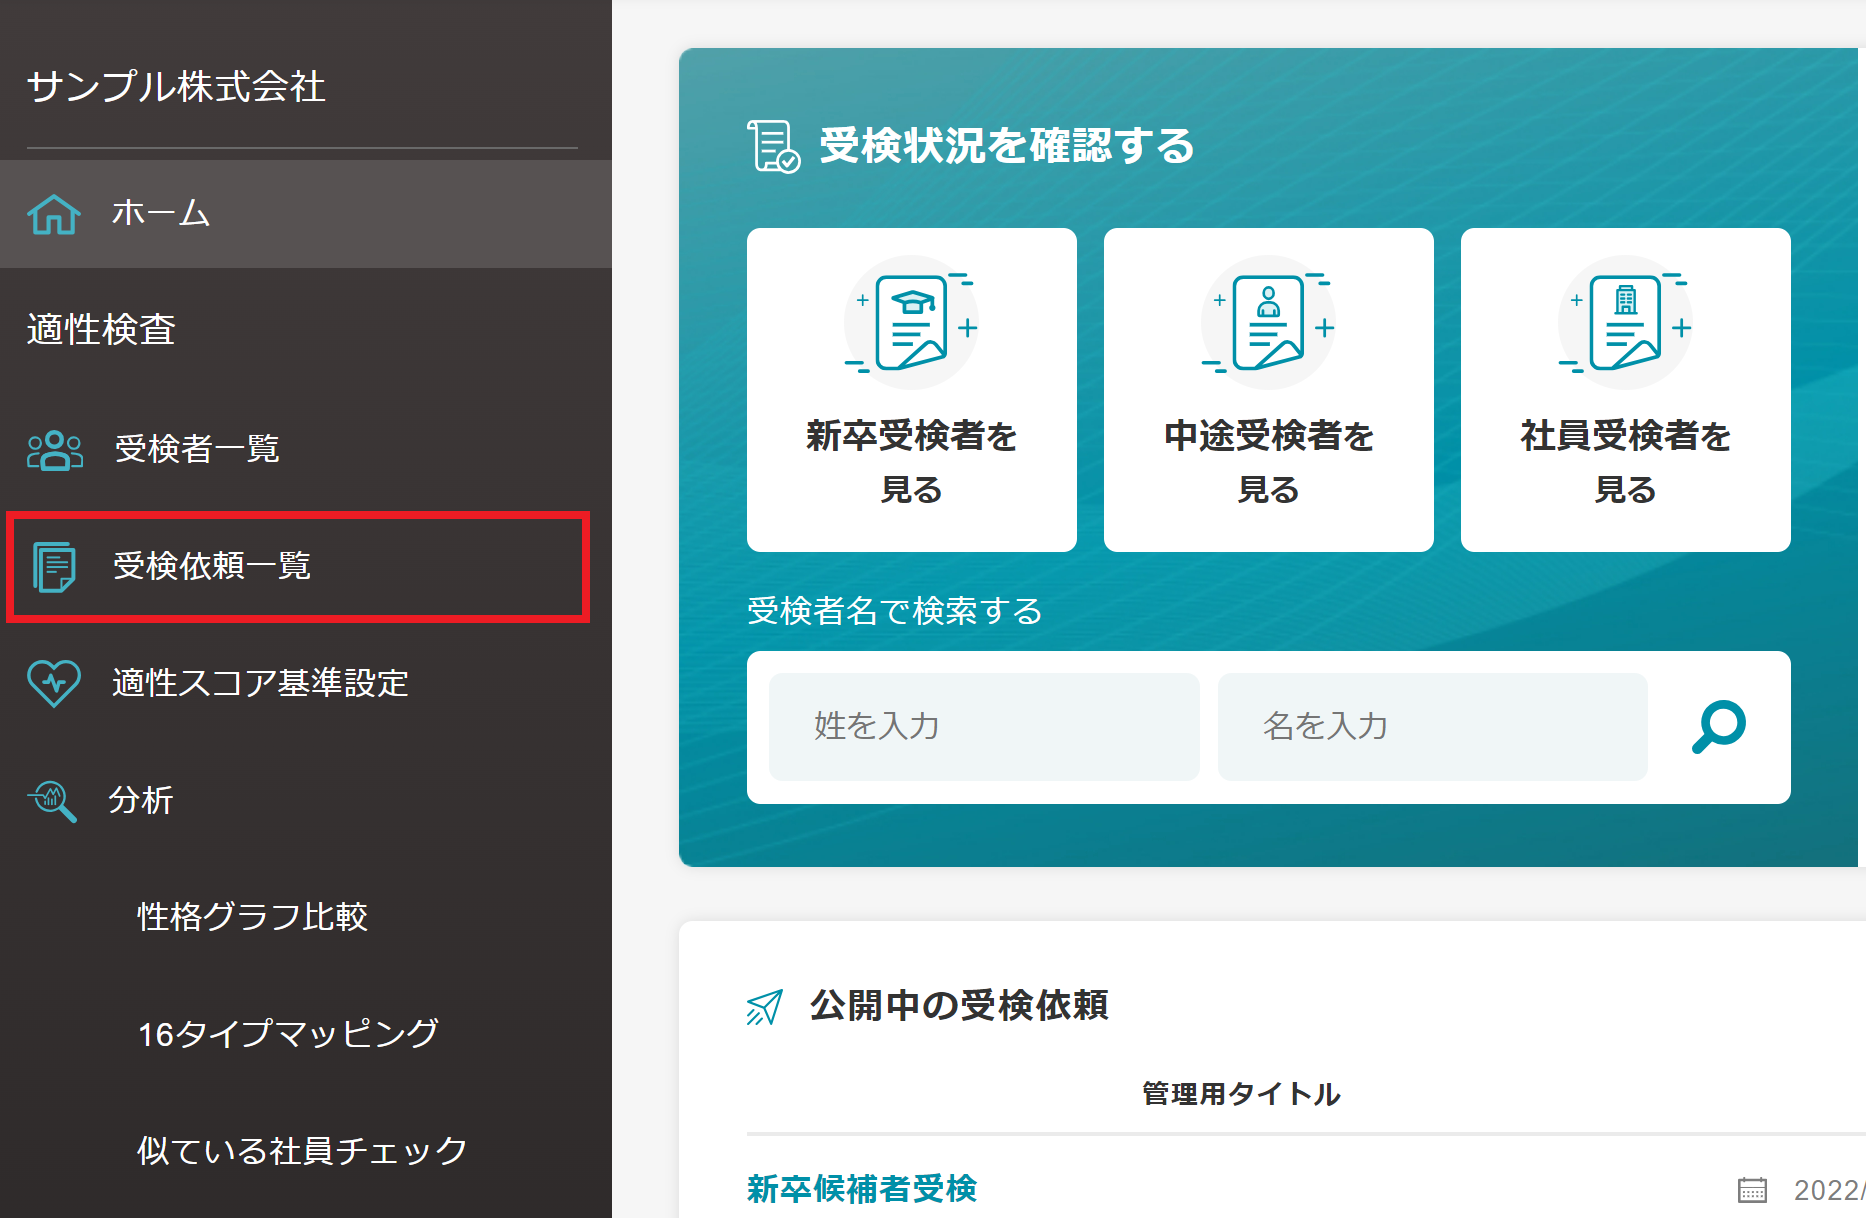Click the 管理用タイトル column header
This screenshot has width=1866, height=1218.
tap(1240, 1094)
